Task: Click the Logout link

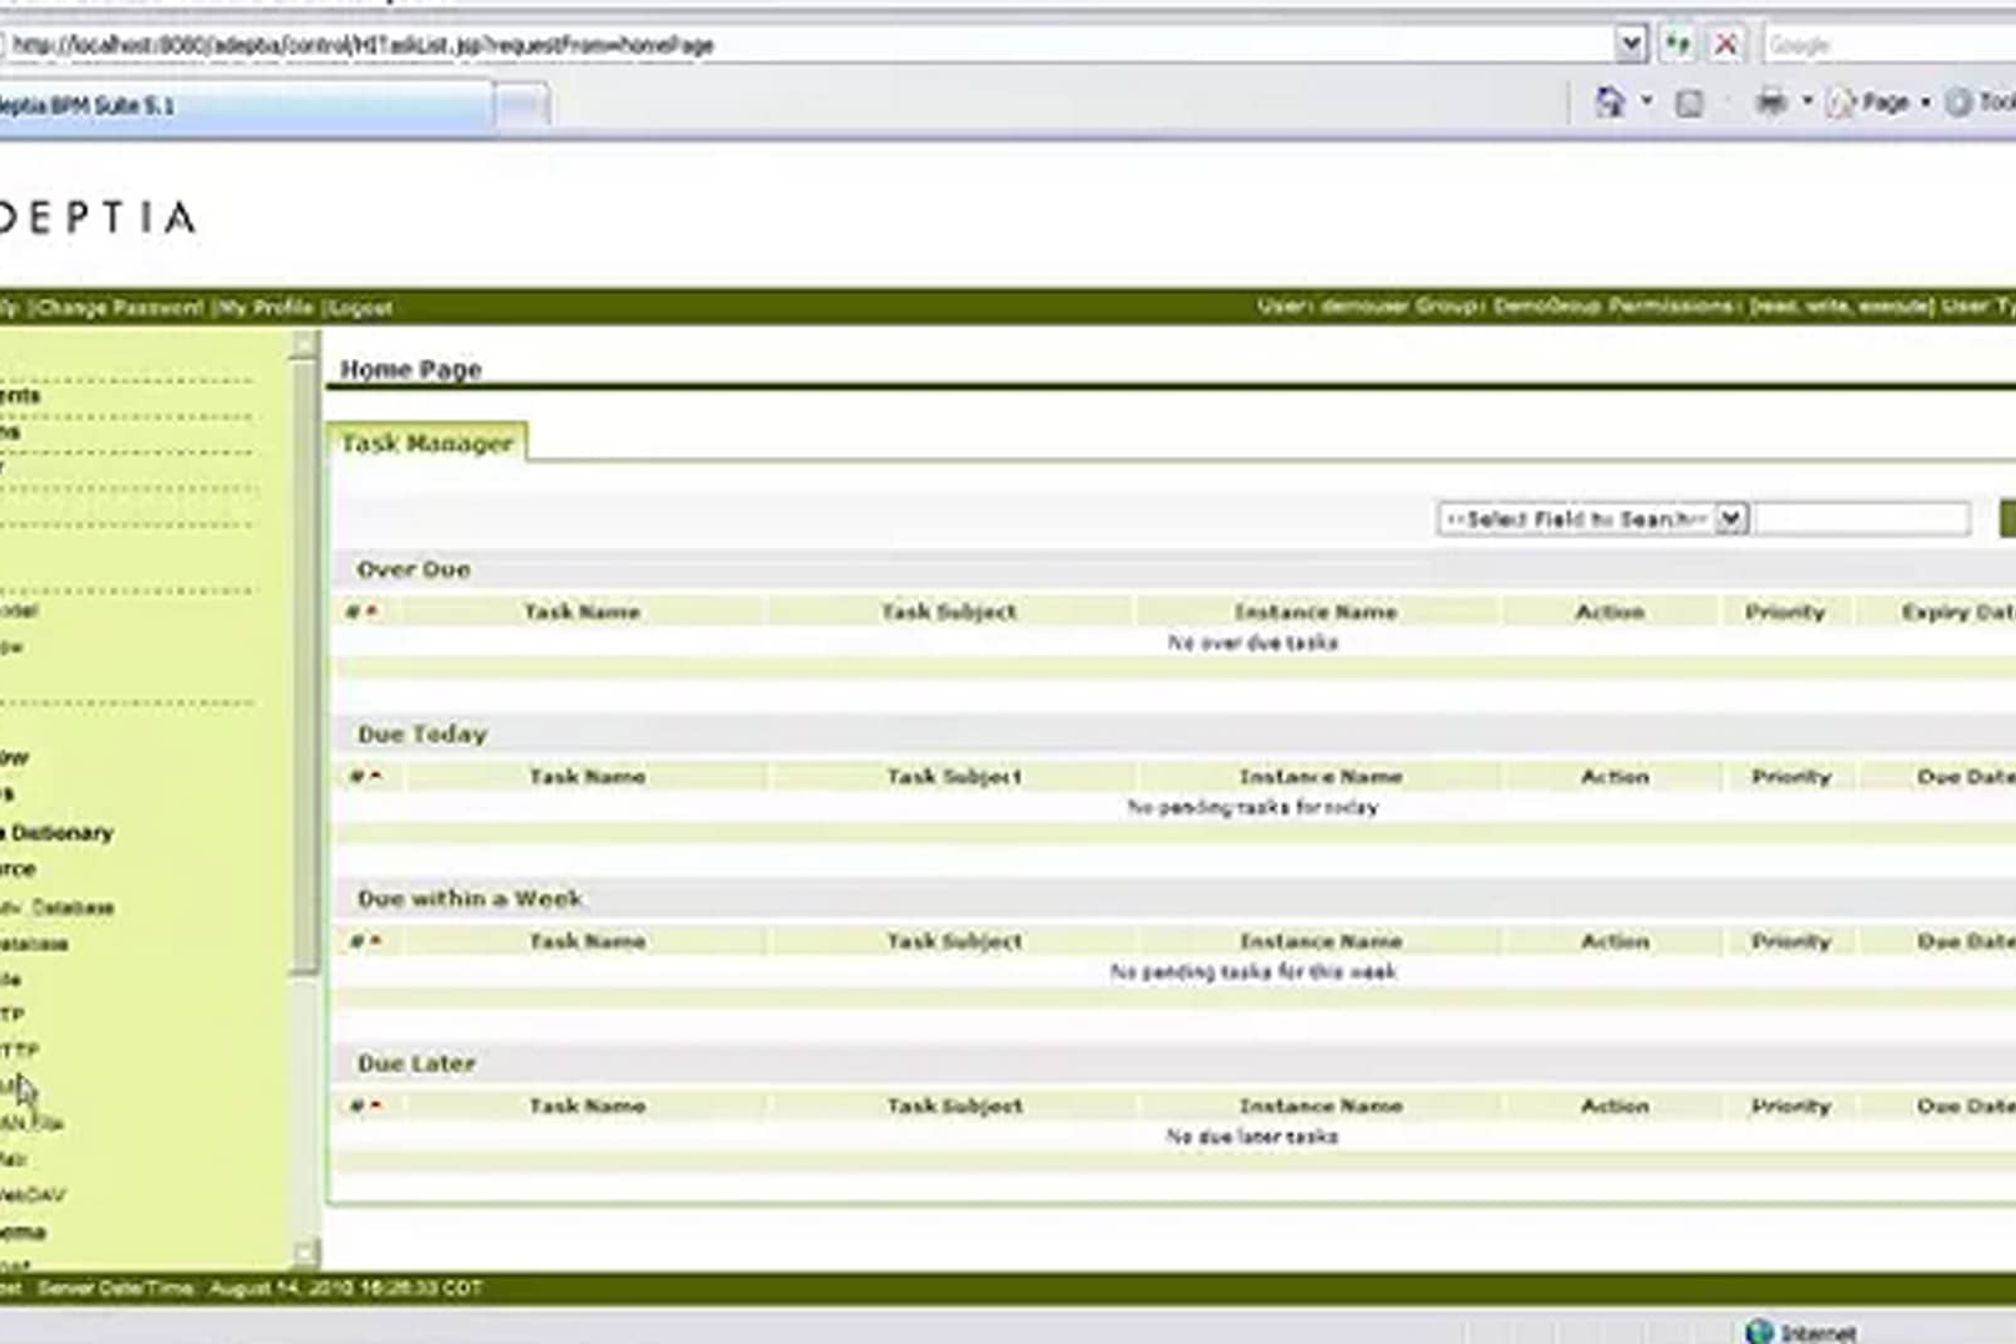Action: 361,308
